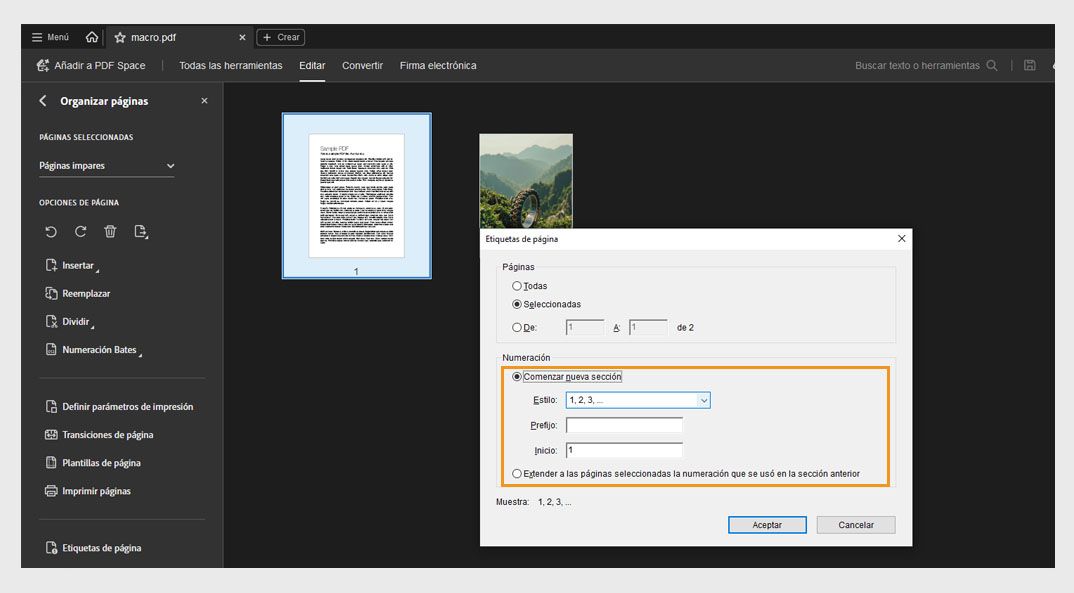This screenshot has height=593, width=1074.
Task: Click Etiquetas de página in sidebar
Action: (x=93, y=548)
